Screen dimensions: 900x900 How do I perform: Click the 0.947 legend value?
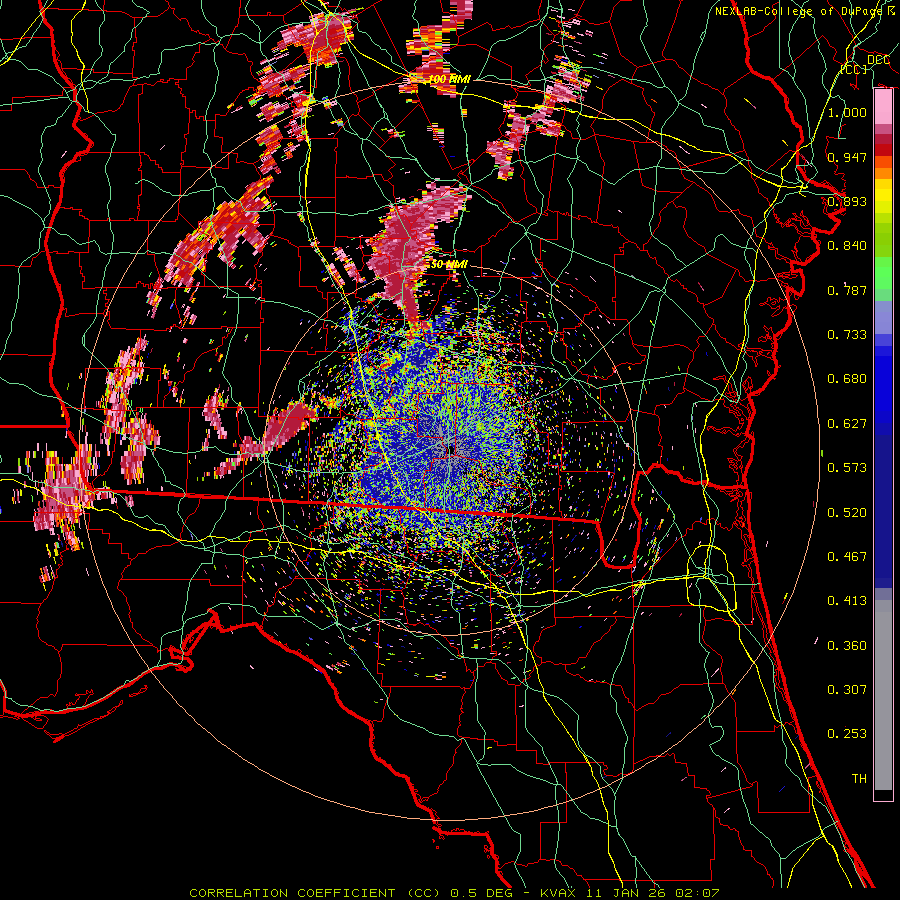[x=847, y=157]
